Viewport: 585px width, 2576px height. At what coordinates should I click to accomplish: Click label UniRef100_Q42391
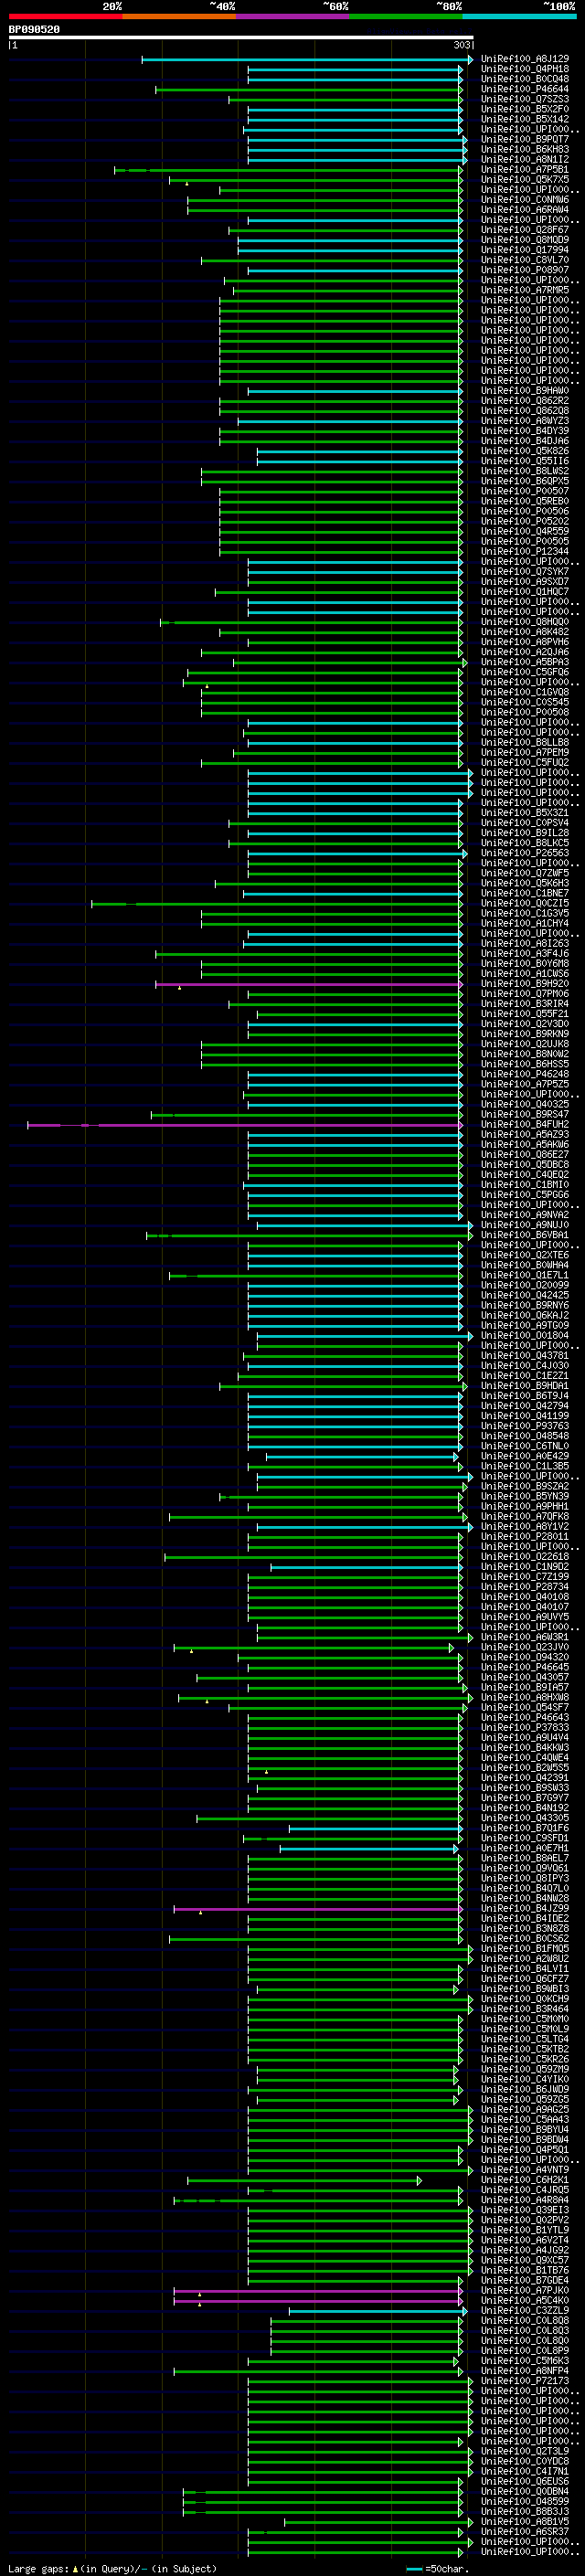pyautogui.click(x=525, y=1778)
